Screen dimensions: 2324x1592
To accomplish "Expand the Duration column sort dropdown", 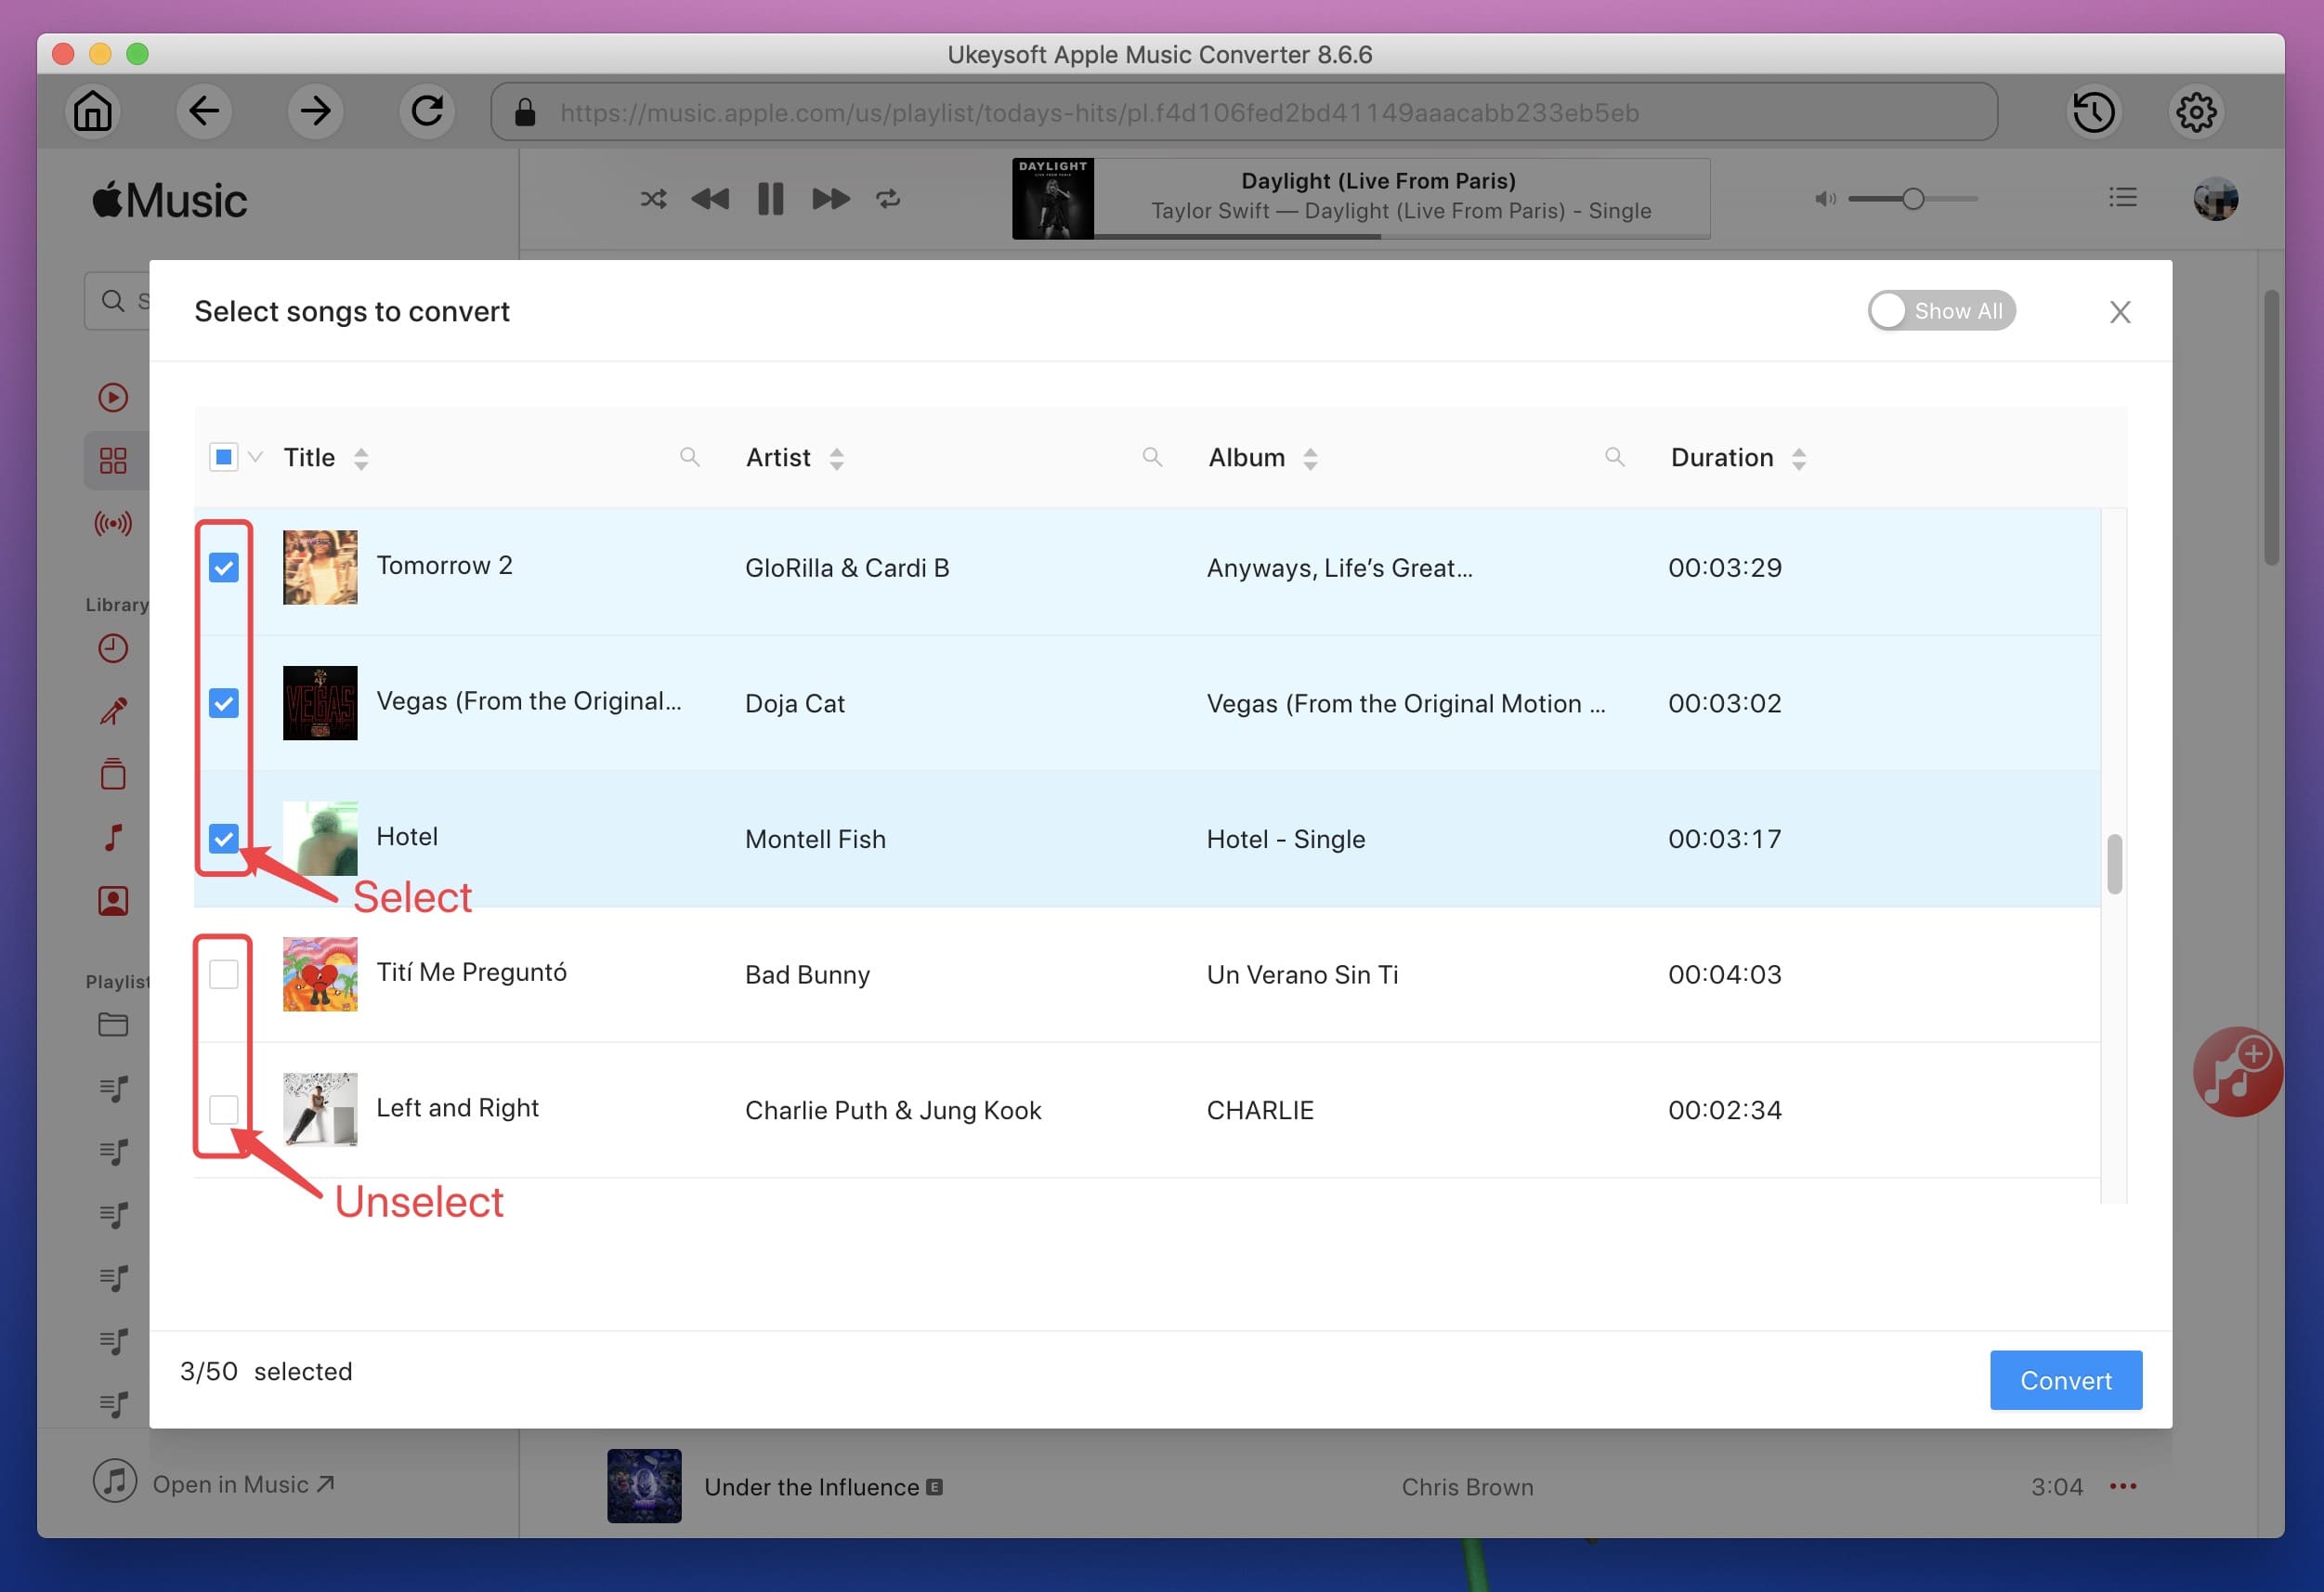I will [x=1797, y=459].
